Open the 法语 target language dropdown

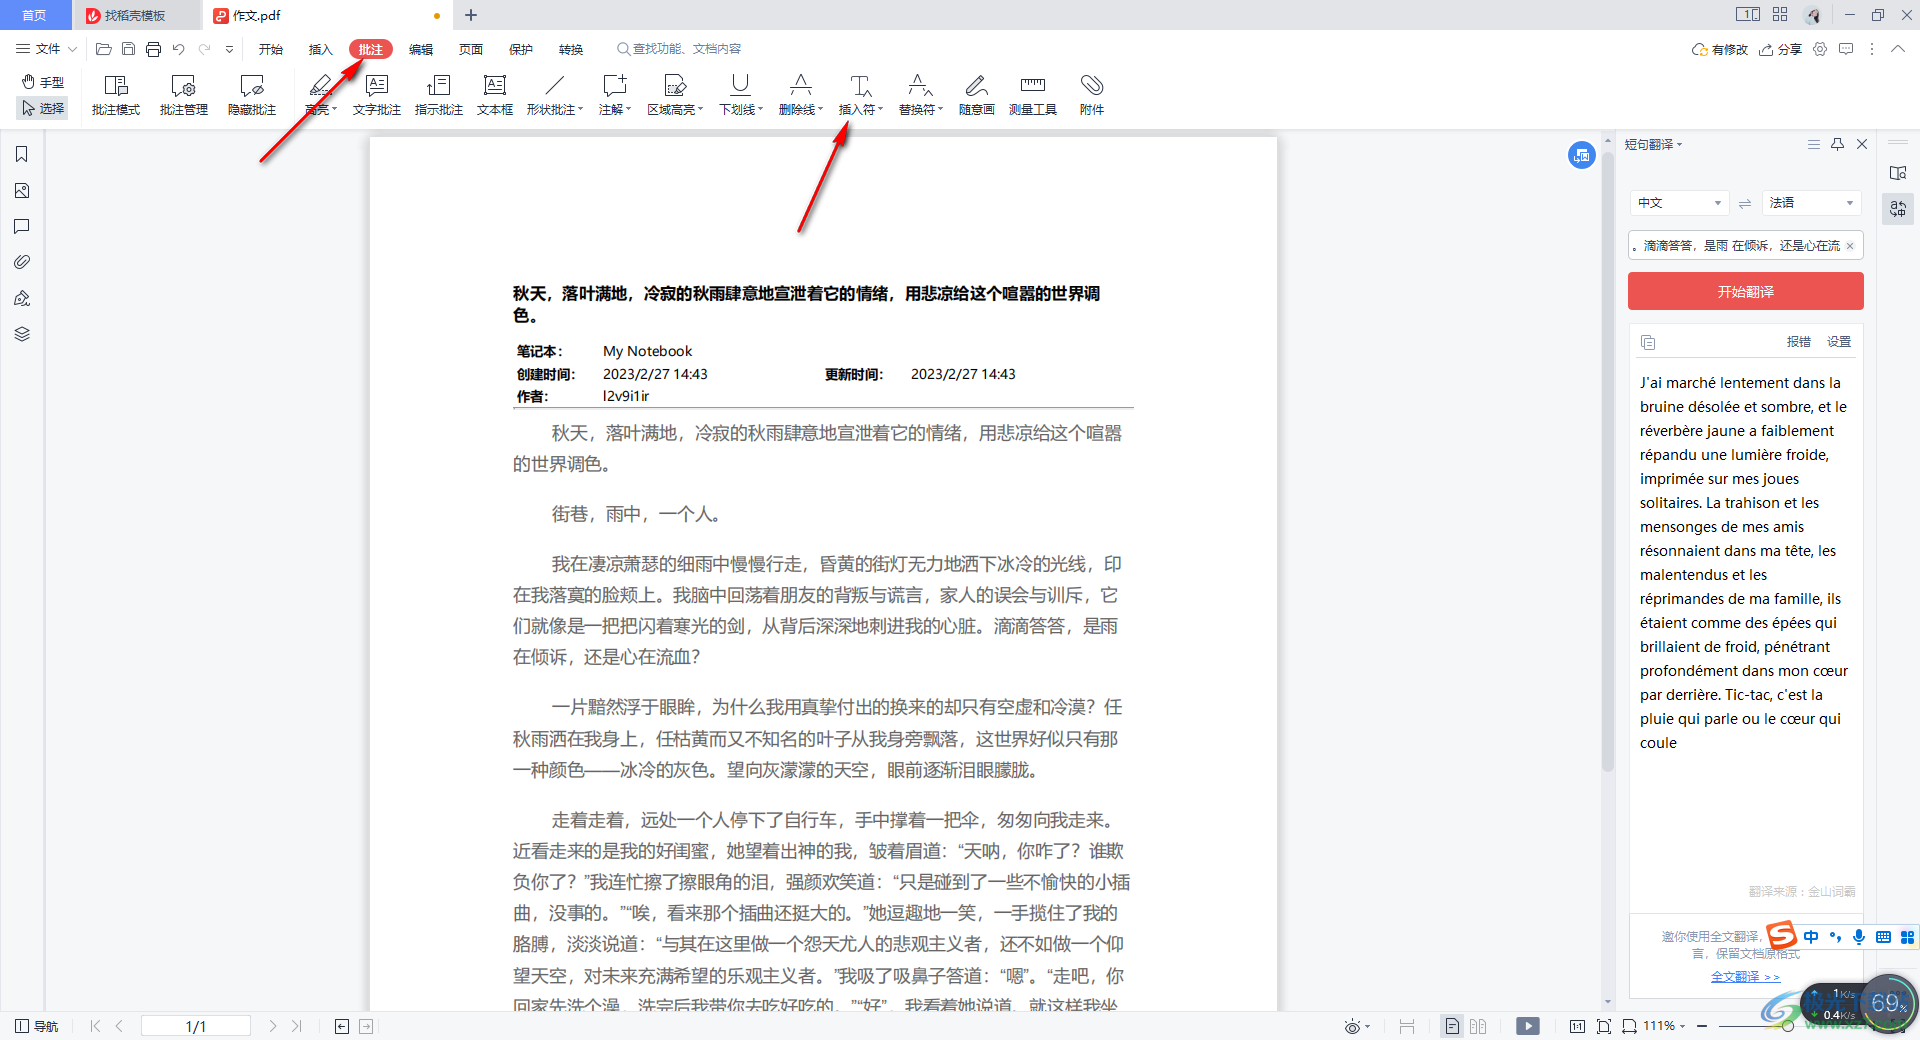(x=1811, y=203)
